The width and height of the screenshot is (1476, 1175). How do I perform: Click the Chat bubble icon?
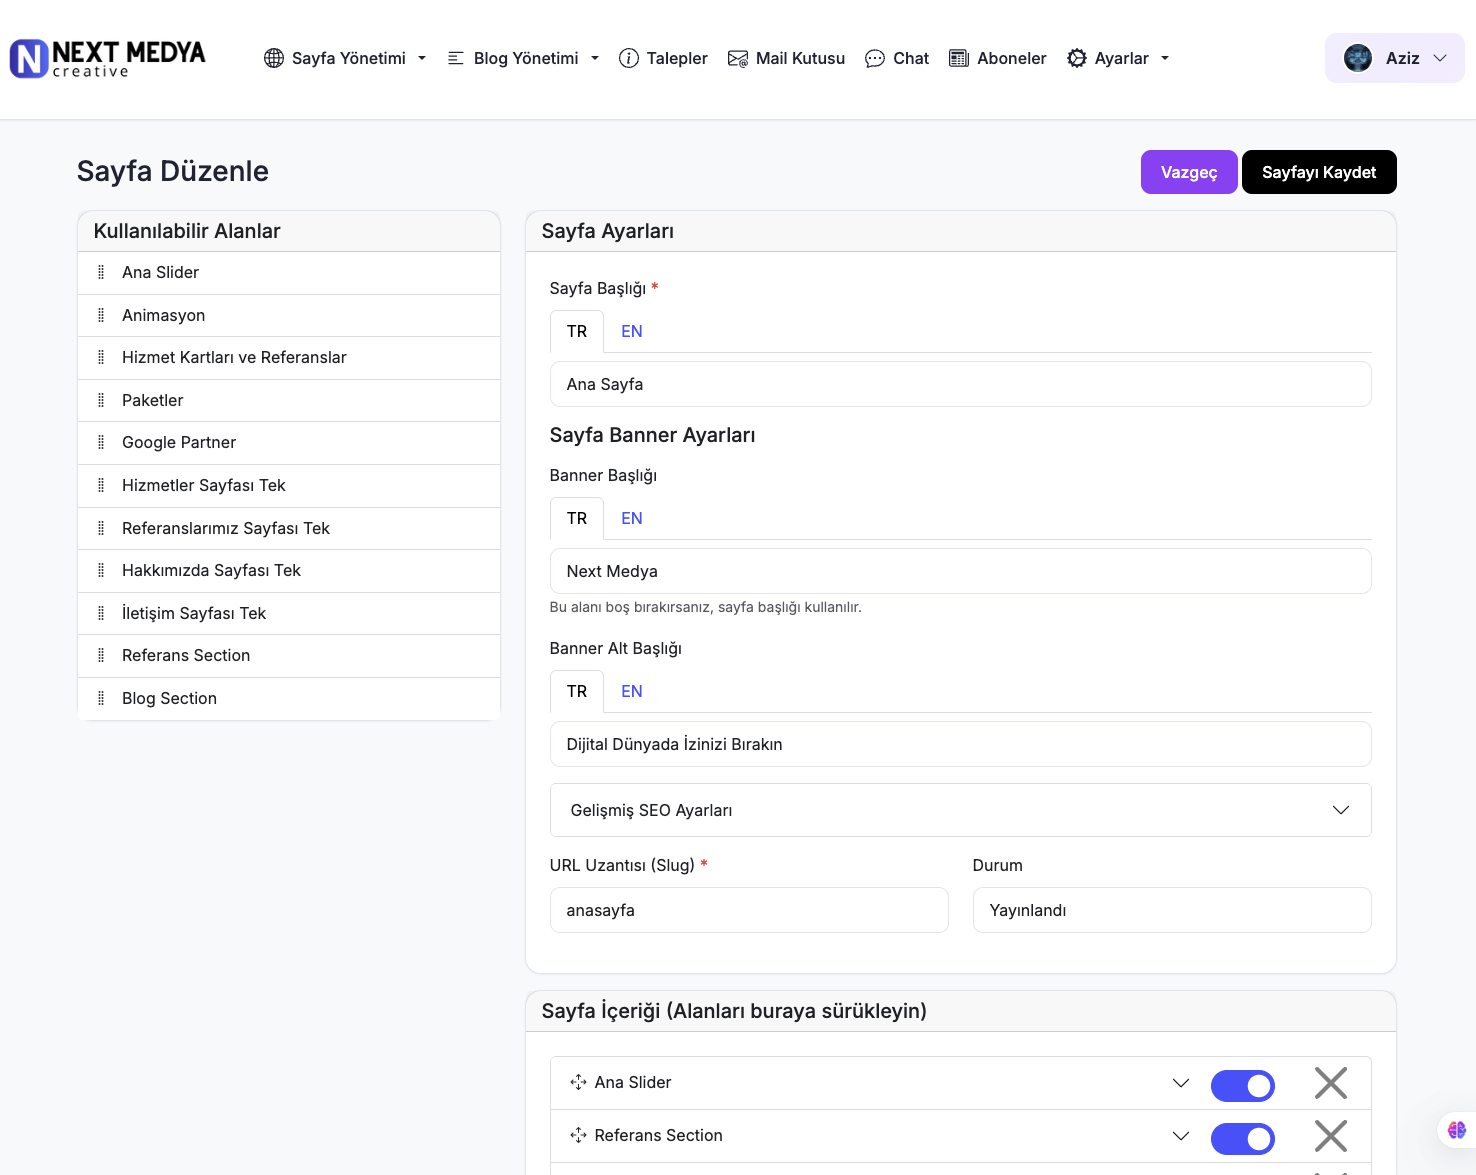click(875, 59)
